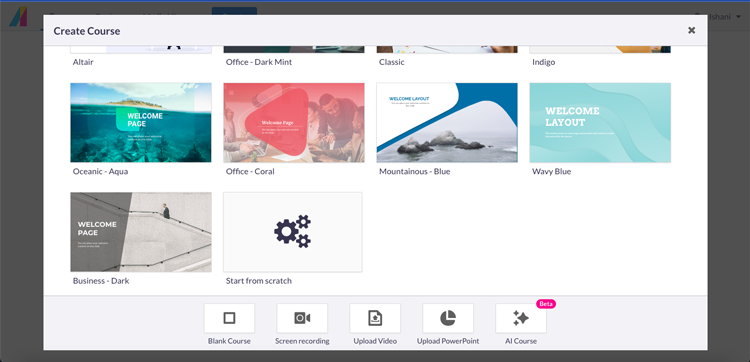Open the Upload PowerPoint pie chart icon
Viewport: 750px width, 362px height.
coord(448,318)
